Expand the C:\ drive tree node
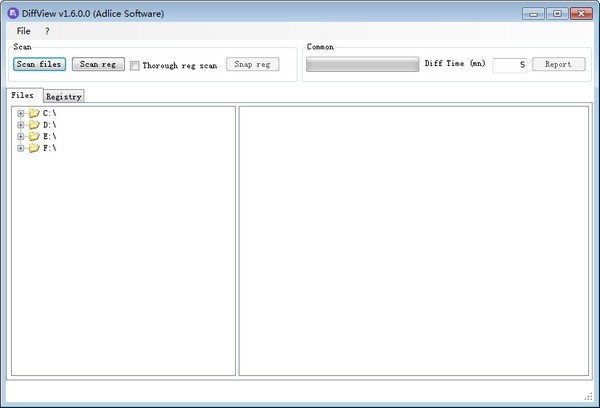600x408 pixels. pyautogui.click(x=21, y=113)
